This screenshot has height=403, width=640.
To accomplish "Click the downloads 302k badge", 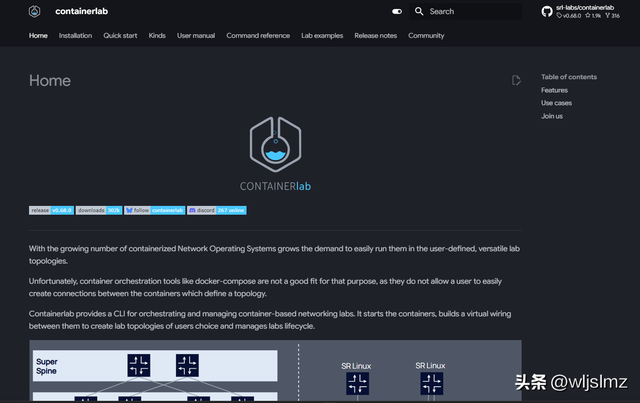I will 99,210.
